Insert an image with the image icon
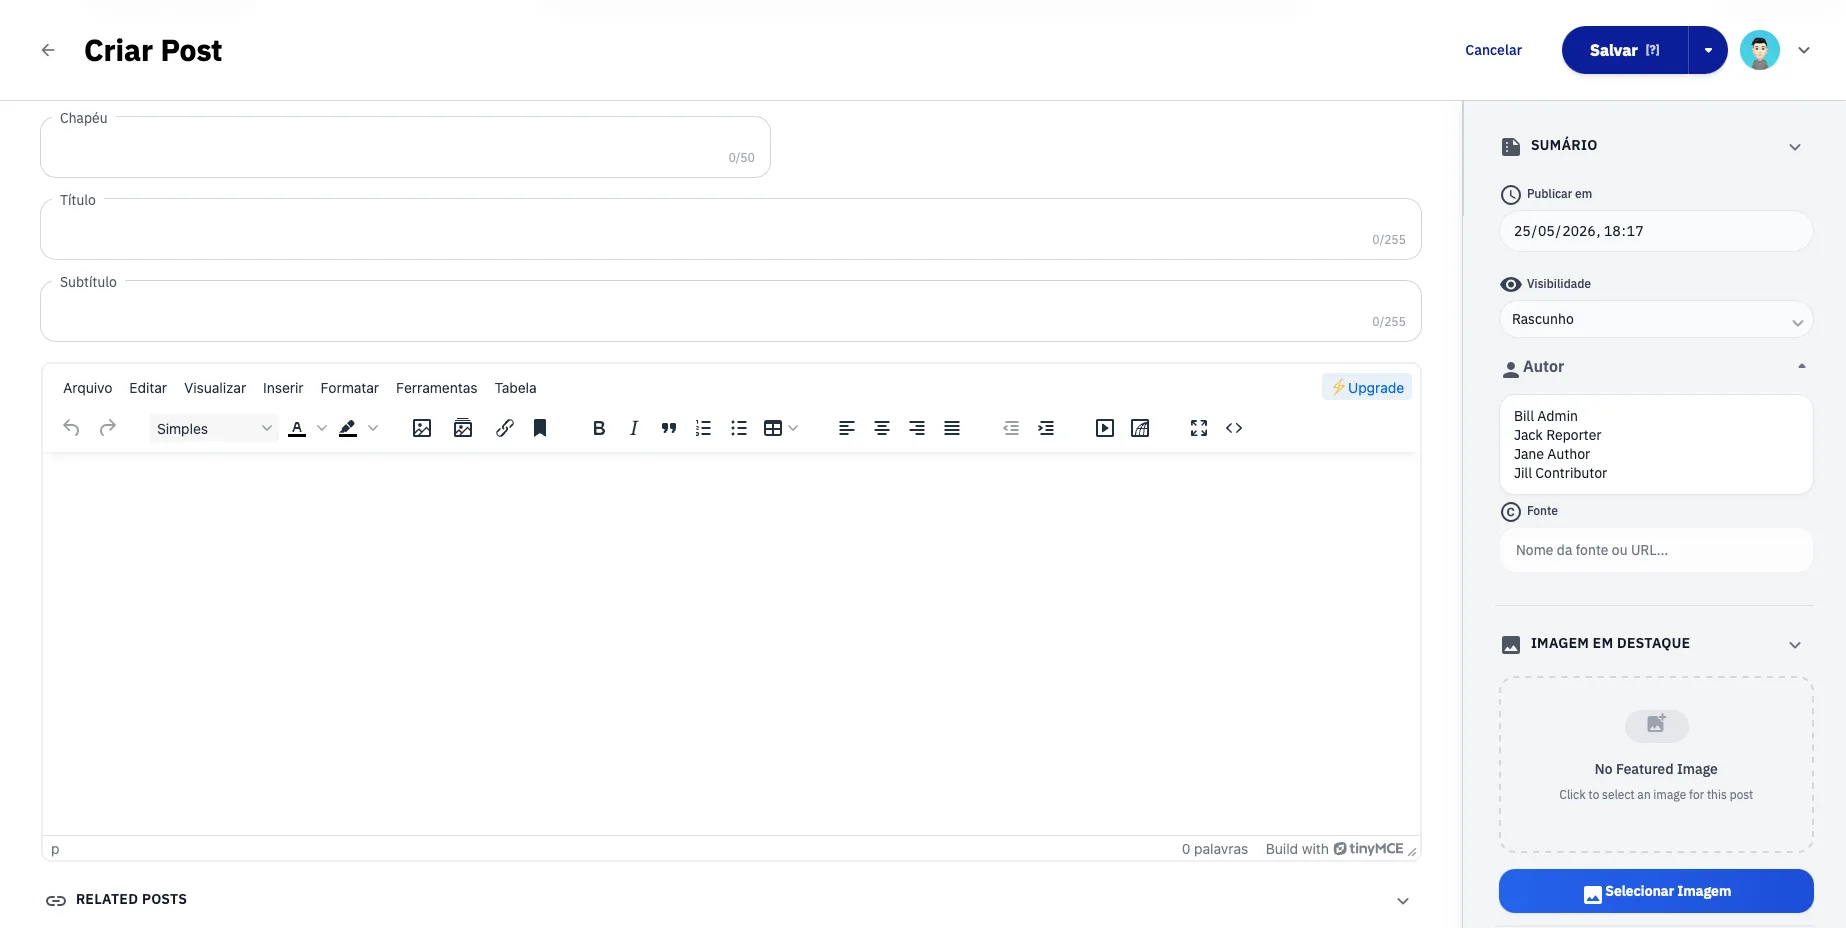Viewport: 1846px width, 928px height. (x=422, y=428)
